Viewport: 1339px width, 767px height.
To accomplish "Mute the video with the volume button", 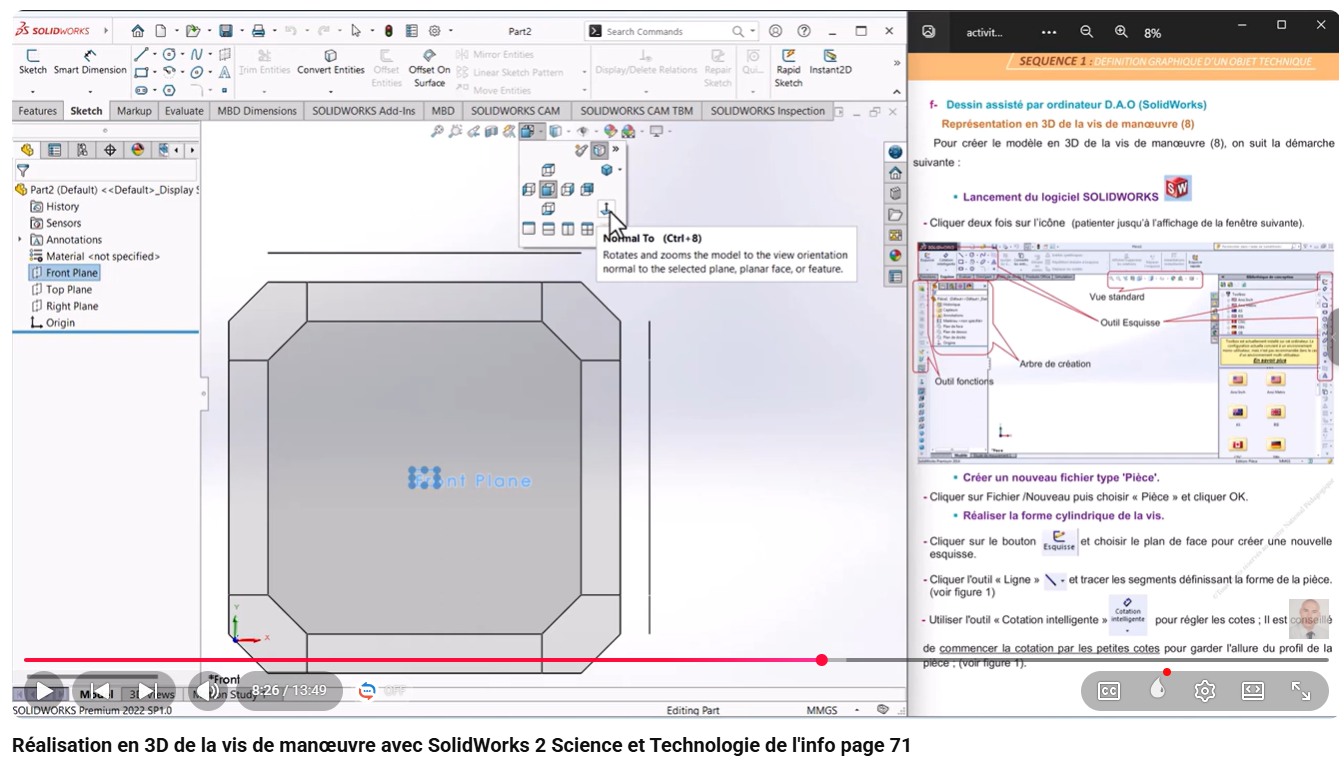I will [x=208, y=691].
